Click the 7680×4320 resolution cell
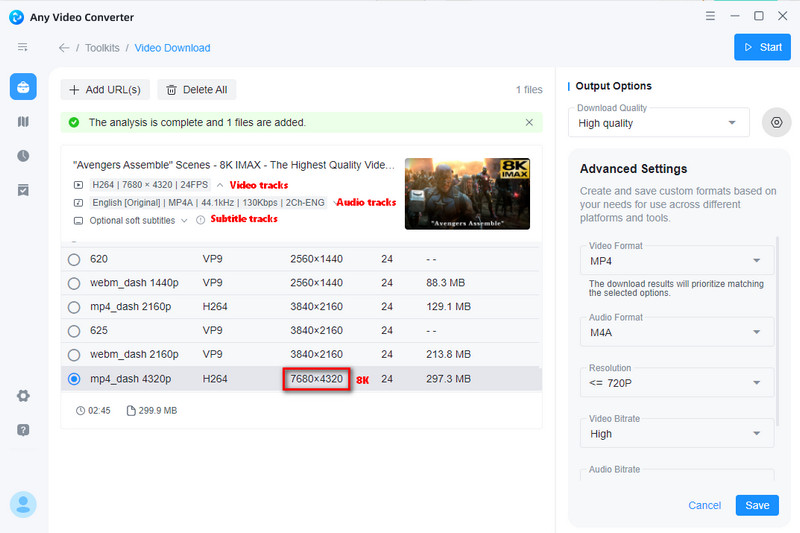Image resolution: width=800 pixels, height=533 pixels. pyautogui.click(x=316, y=379)
